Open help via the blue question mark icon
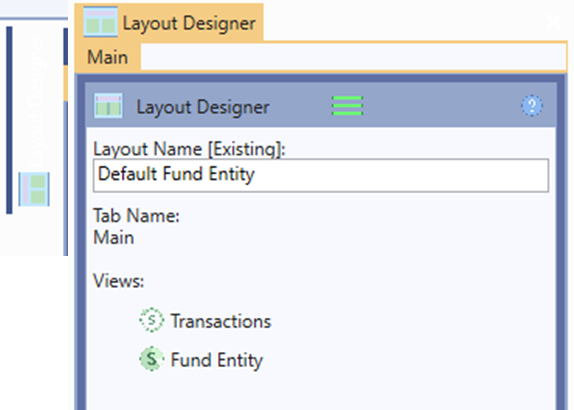 pos(532,106)
